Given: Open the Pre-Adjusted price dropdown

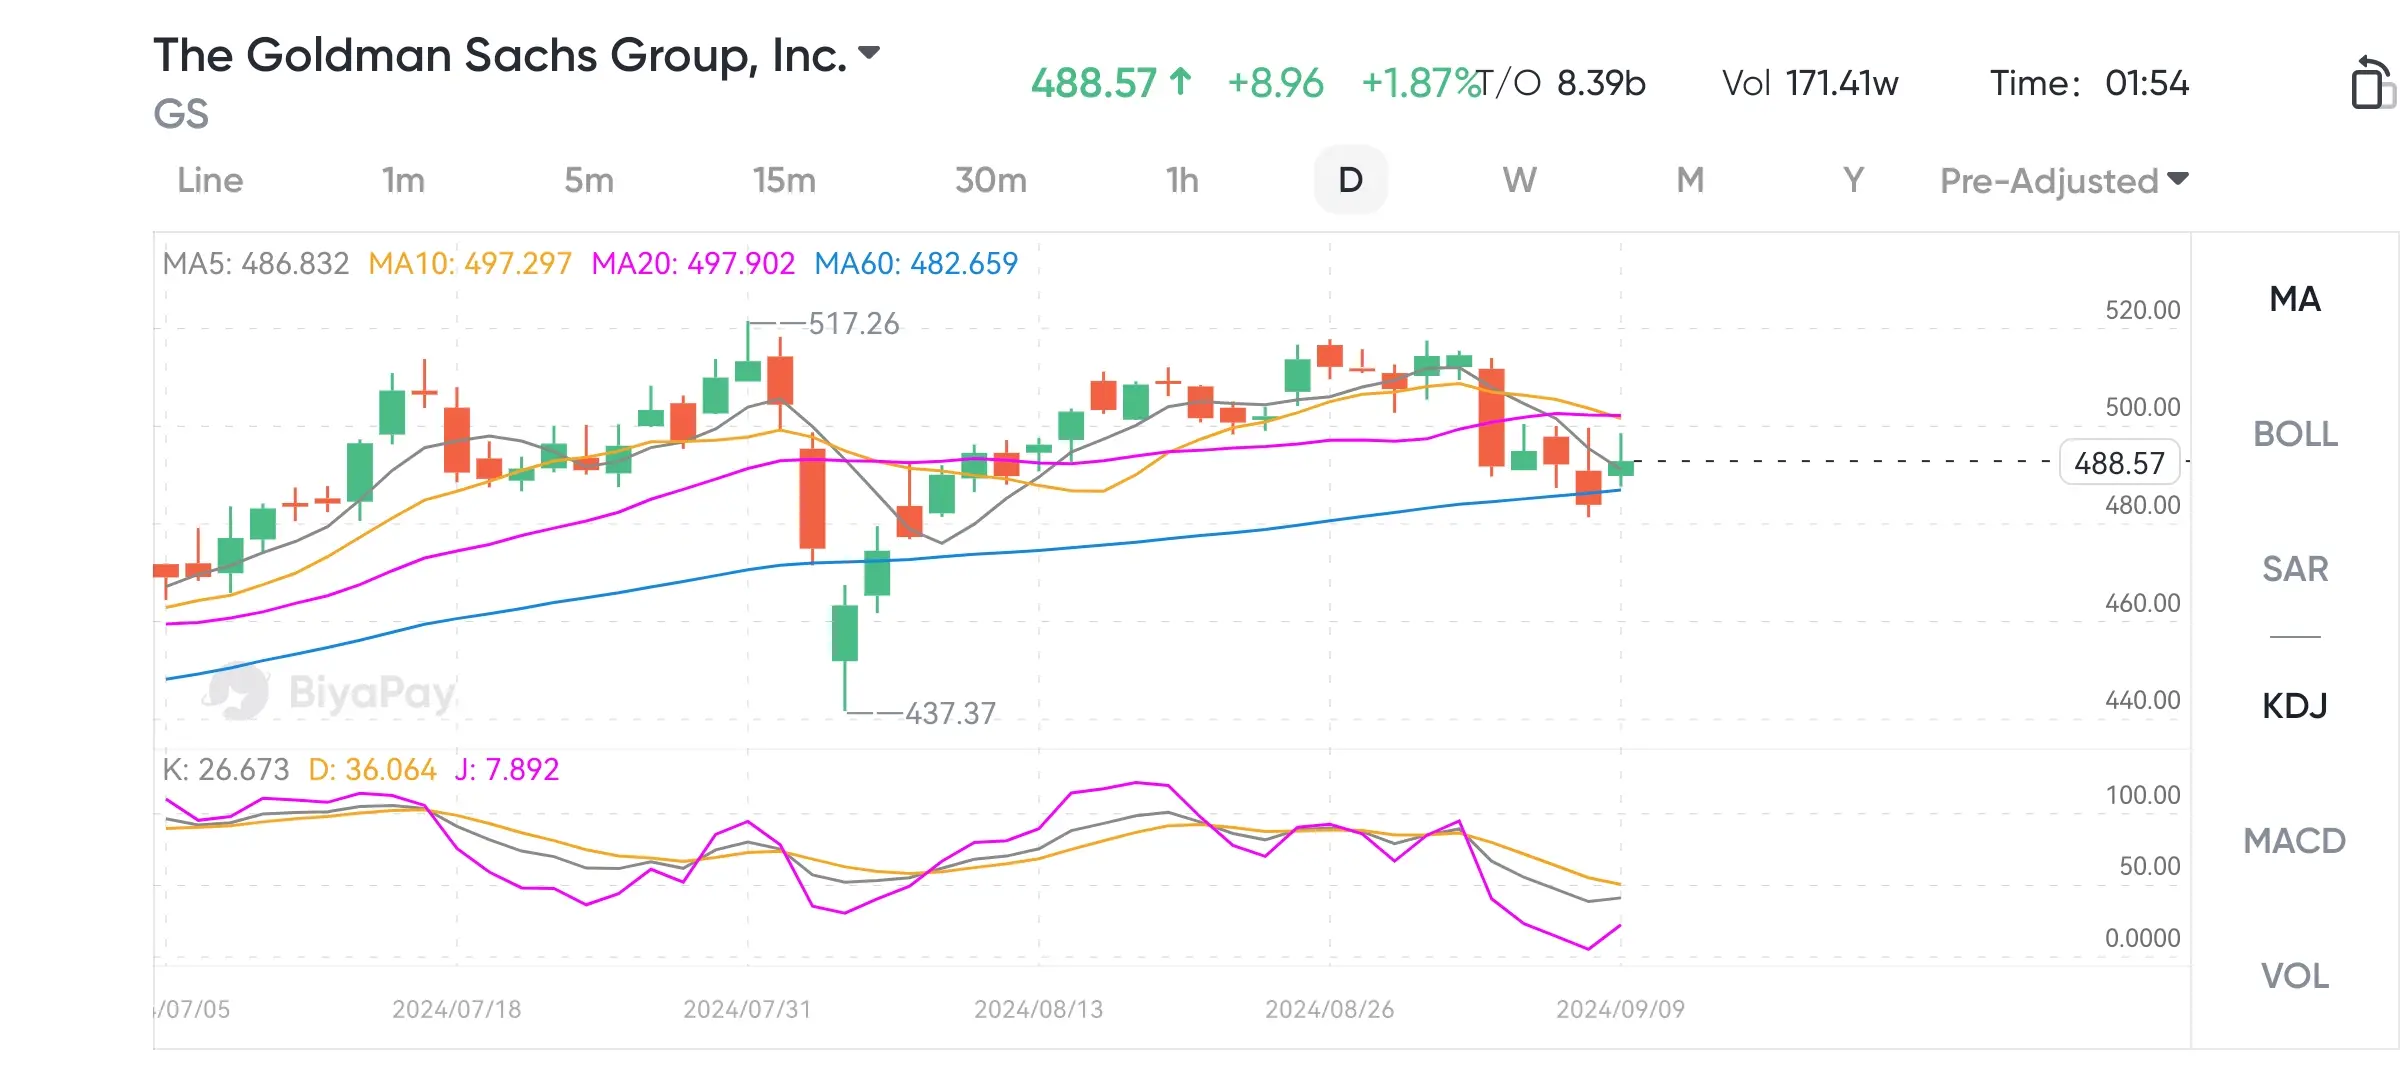Looking at the screenshot, I should 2064,181.
